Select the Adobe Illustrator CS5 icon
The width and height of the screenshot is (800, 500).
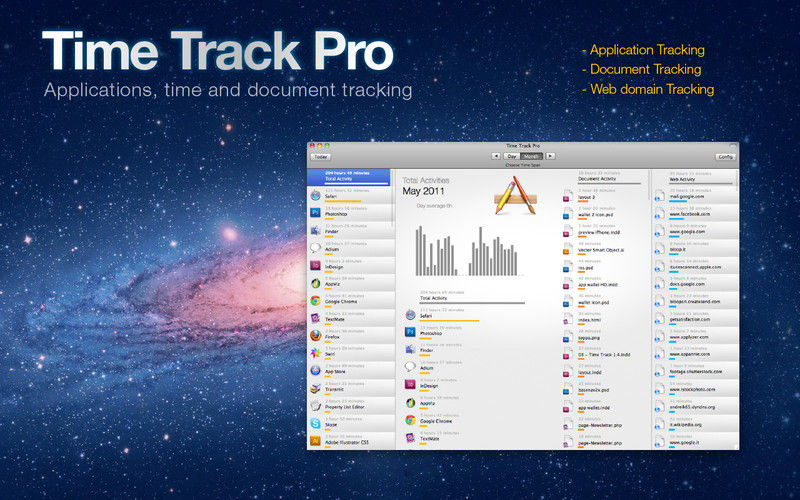pyautogui.click(x=315, y=441)
